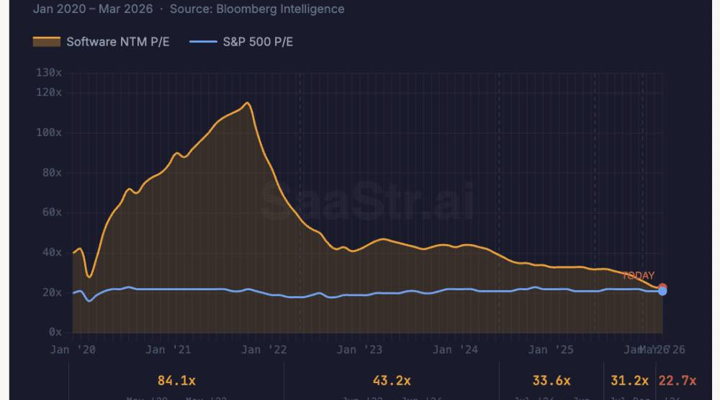This screenshot has width=720, height=400.
Task: Click the 130x y-axis label
Action: coord(49,73)
